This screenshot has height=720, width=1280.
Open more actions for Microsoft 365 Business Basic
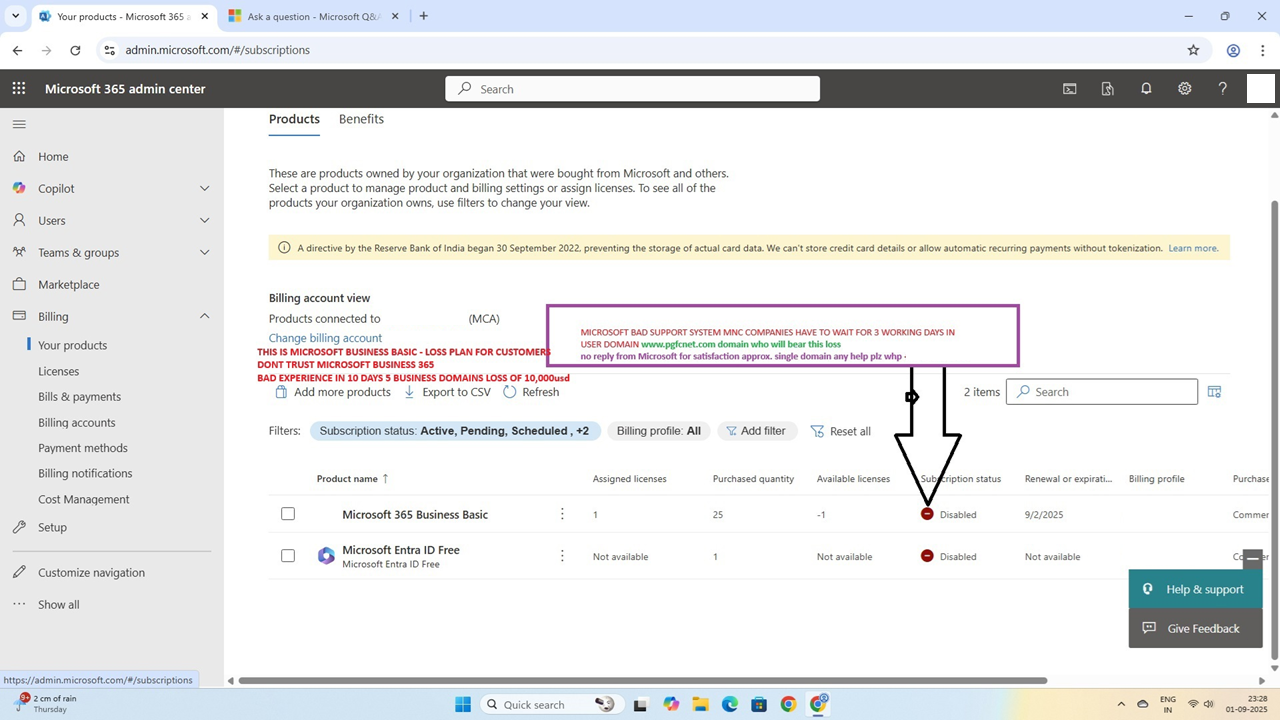pyautogui.click(x=562, y=514)
